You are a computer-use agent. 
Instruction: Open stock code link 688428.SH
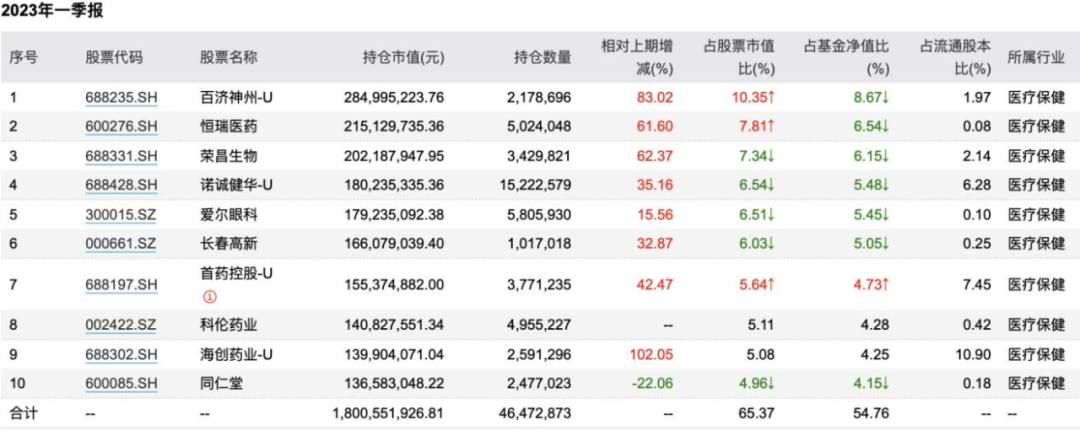tap(121, 185)
